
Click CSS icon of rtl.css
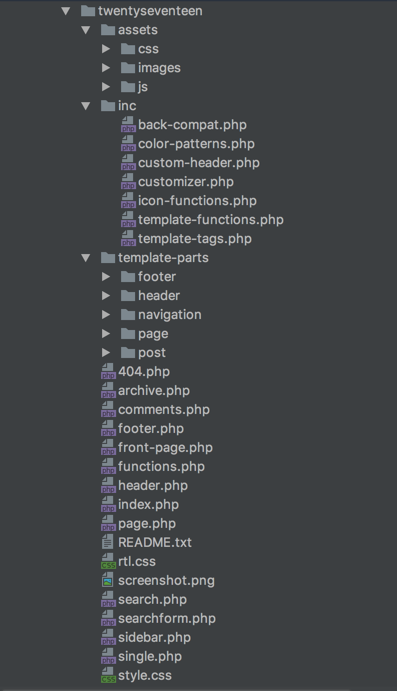click(x=108, y=561)
